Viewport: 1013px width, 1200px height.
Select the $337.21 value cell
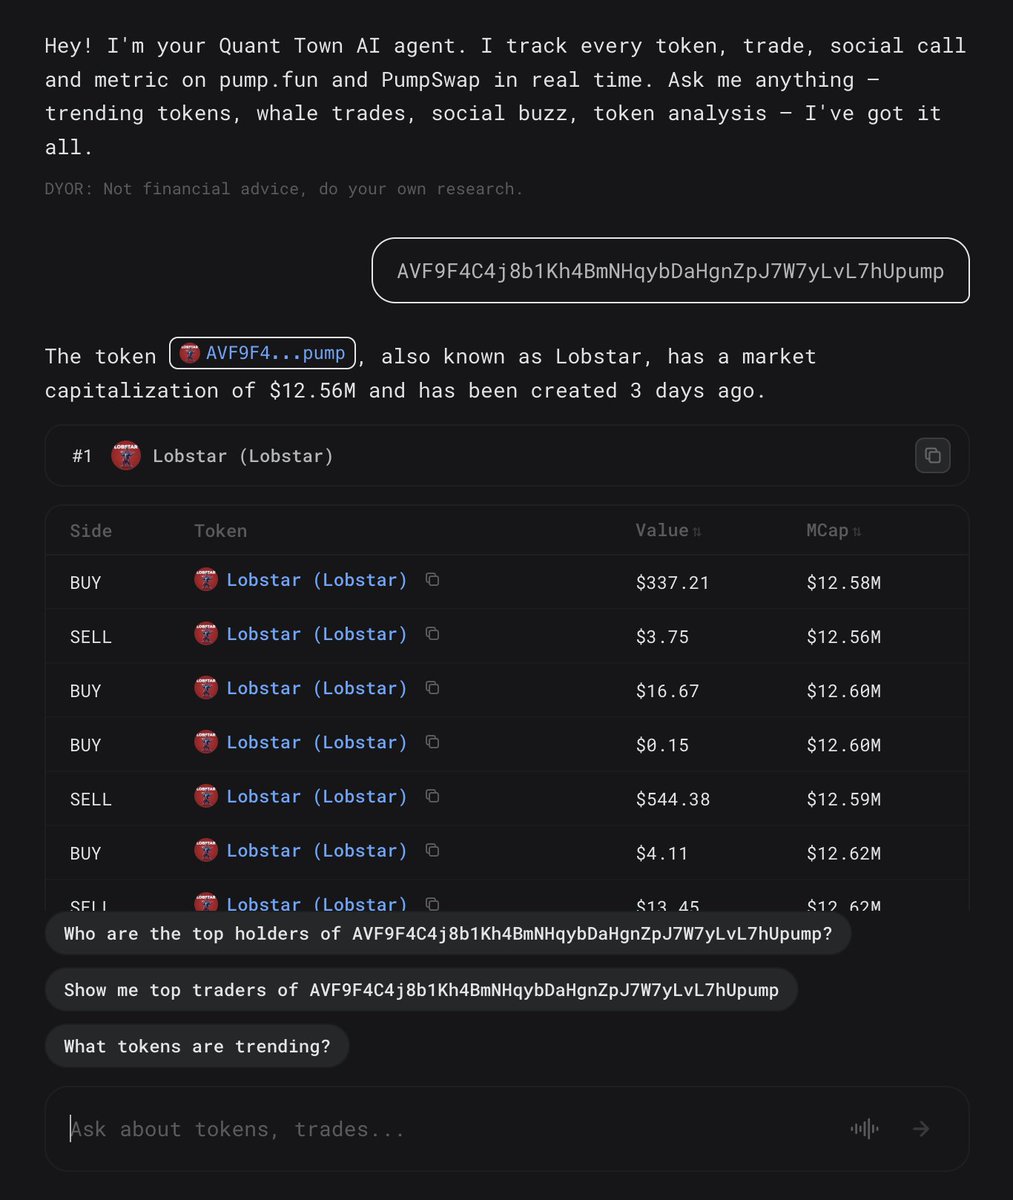(x=673, y=582)
